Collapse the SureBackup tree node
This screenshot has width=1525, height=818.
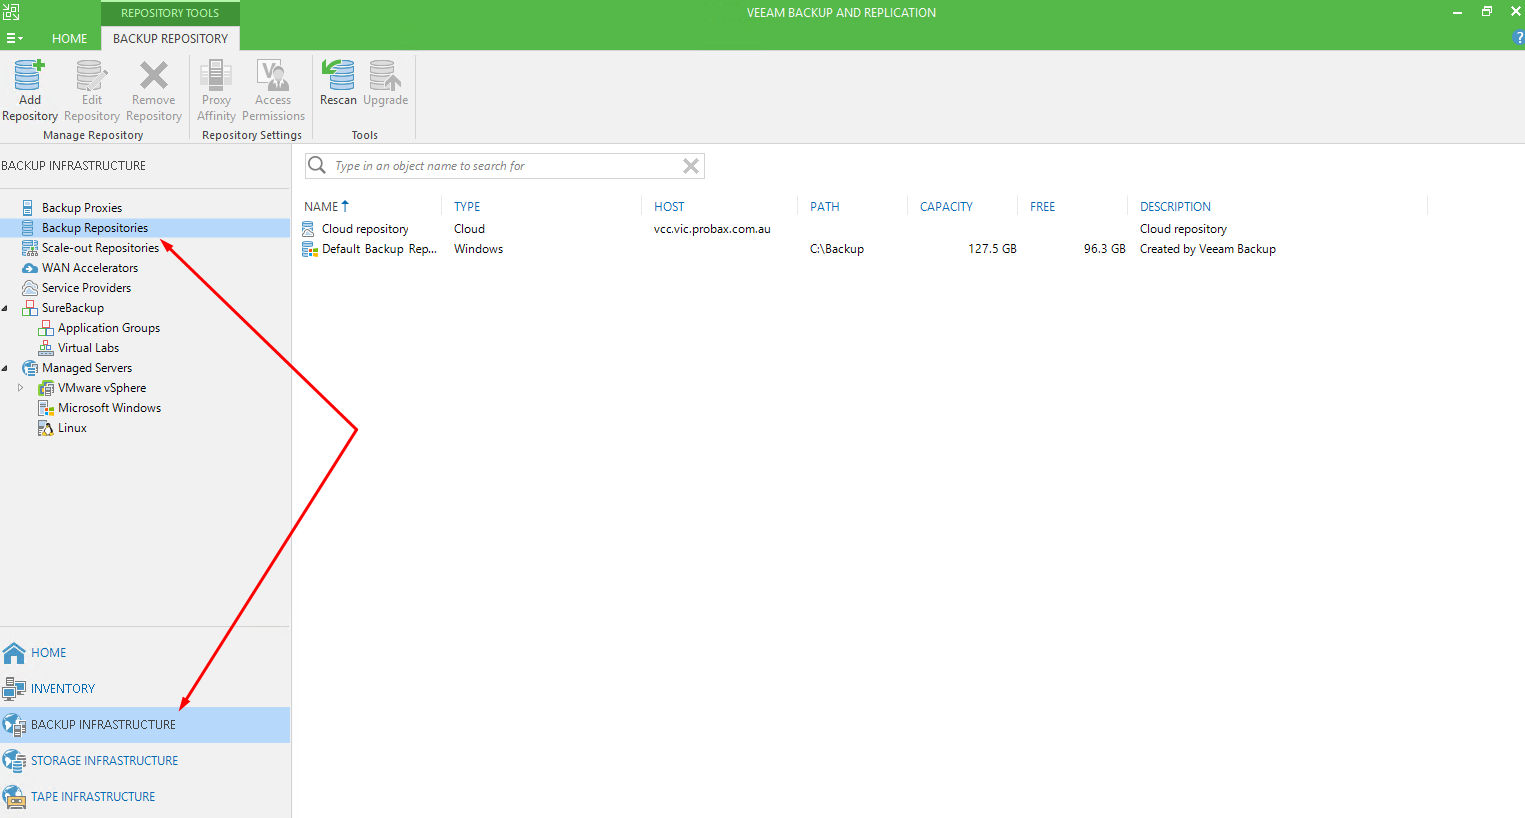click(5, 308)
